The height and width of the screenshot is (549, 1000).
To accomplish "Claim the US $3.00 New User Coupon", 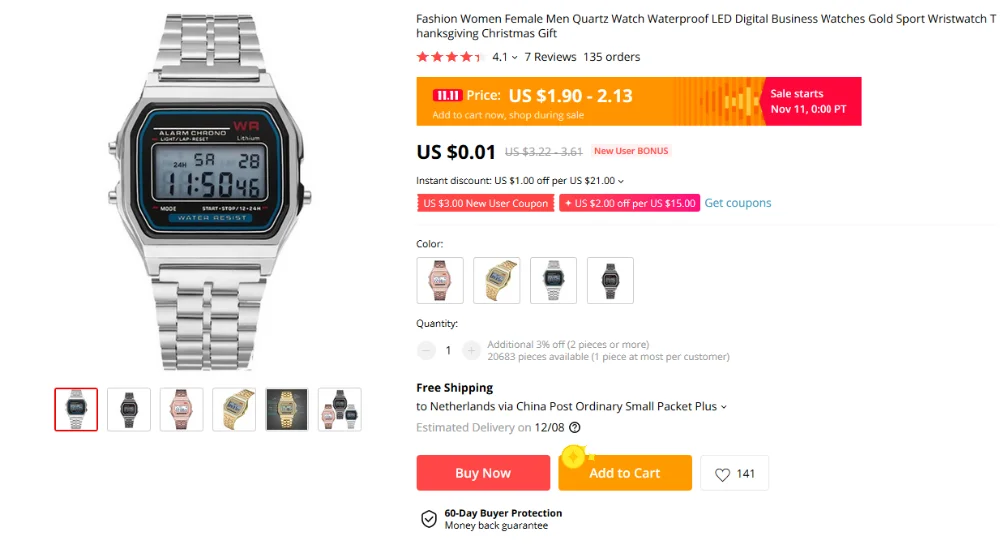I will 485,203.
